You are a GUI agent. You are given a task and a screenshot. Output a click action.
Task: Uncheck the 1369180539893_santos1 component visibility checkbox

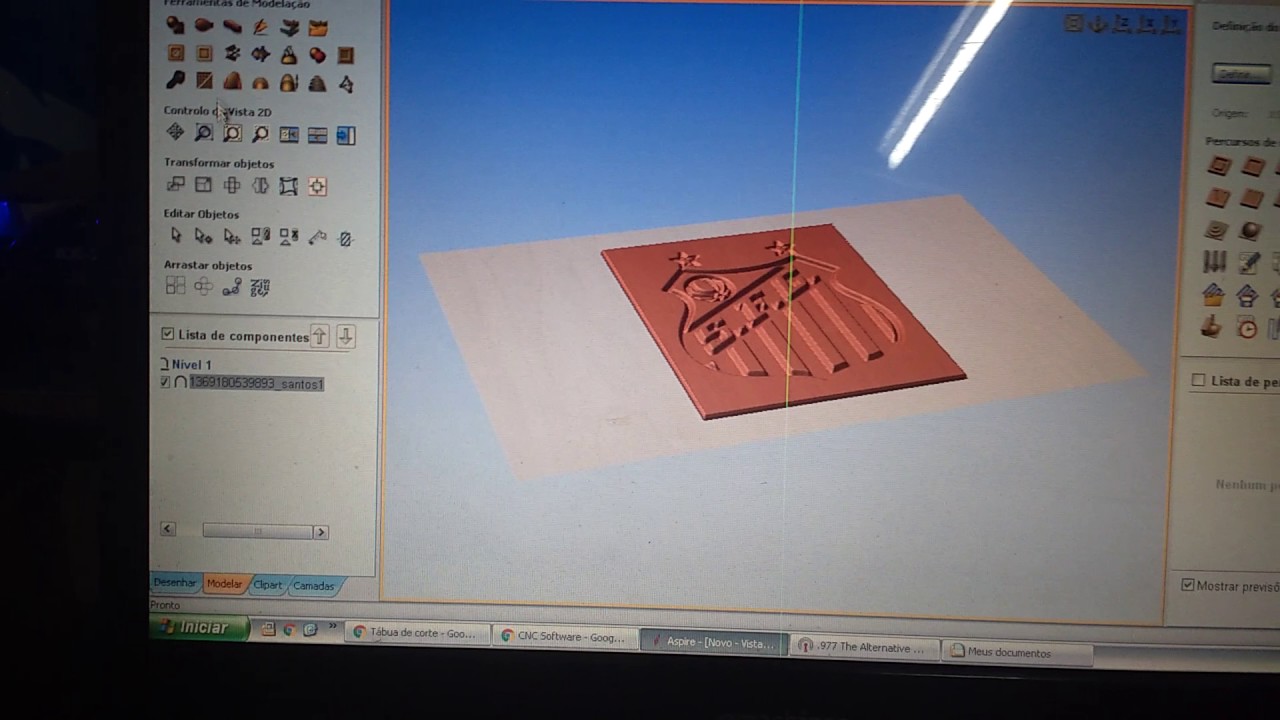click(165, 382)
